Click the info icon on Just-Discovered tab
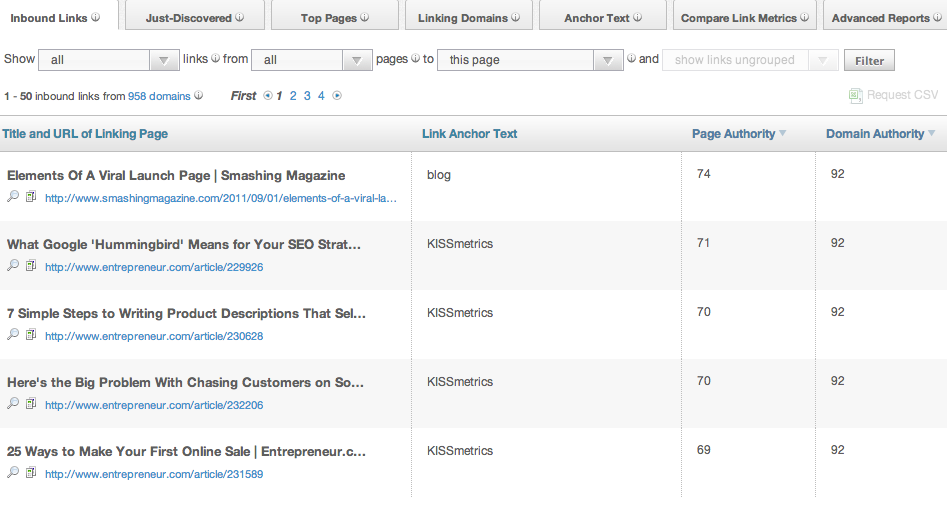 tap(240, 18)
